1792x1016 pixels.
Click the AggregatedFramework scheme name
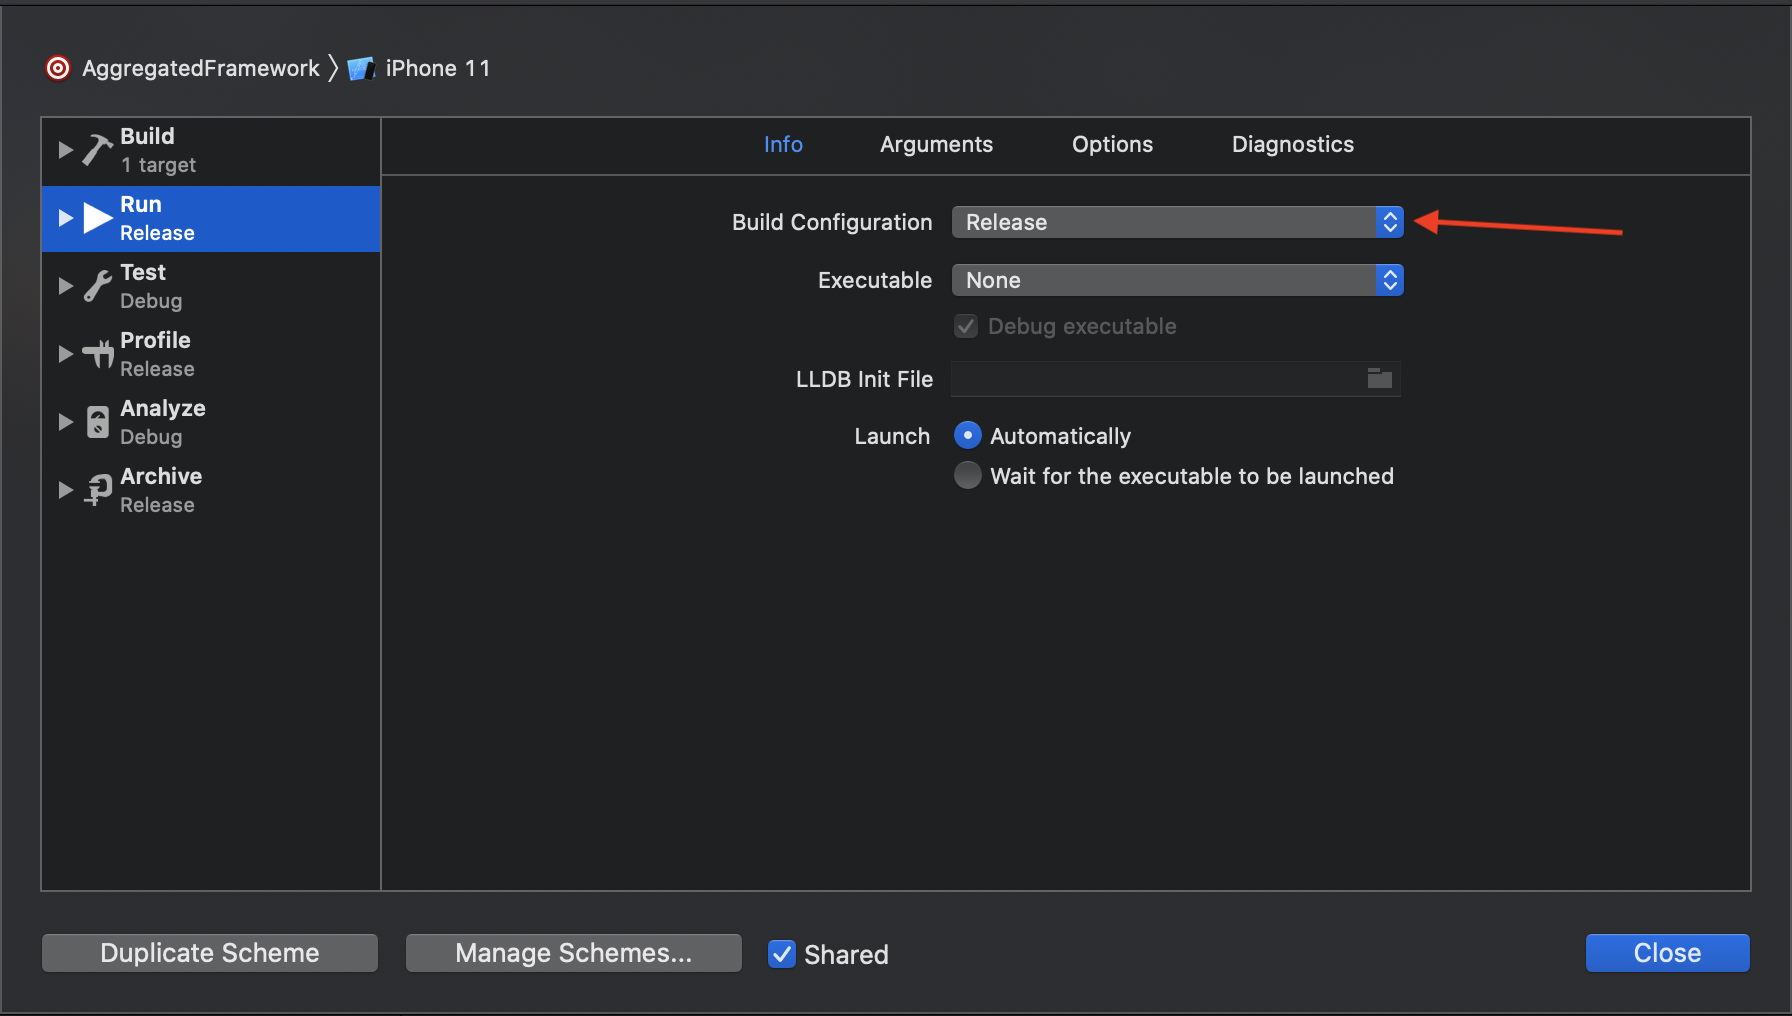(201, 68)
